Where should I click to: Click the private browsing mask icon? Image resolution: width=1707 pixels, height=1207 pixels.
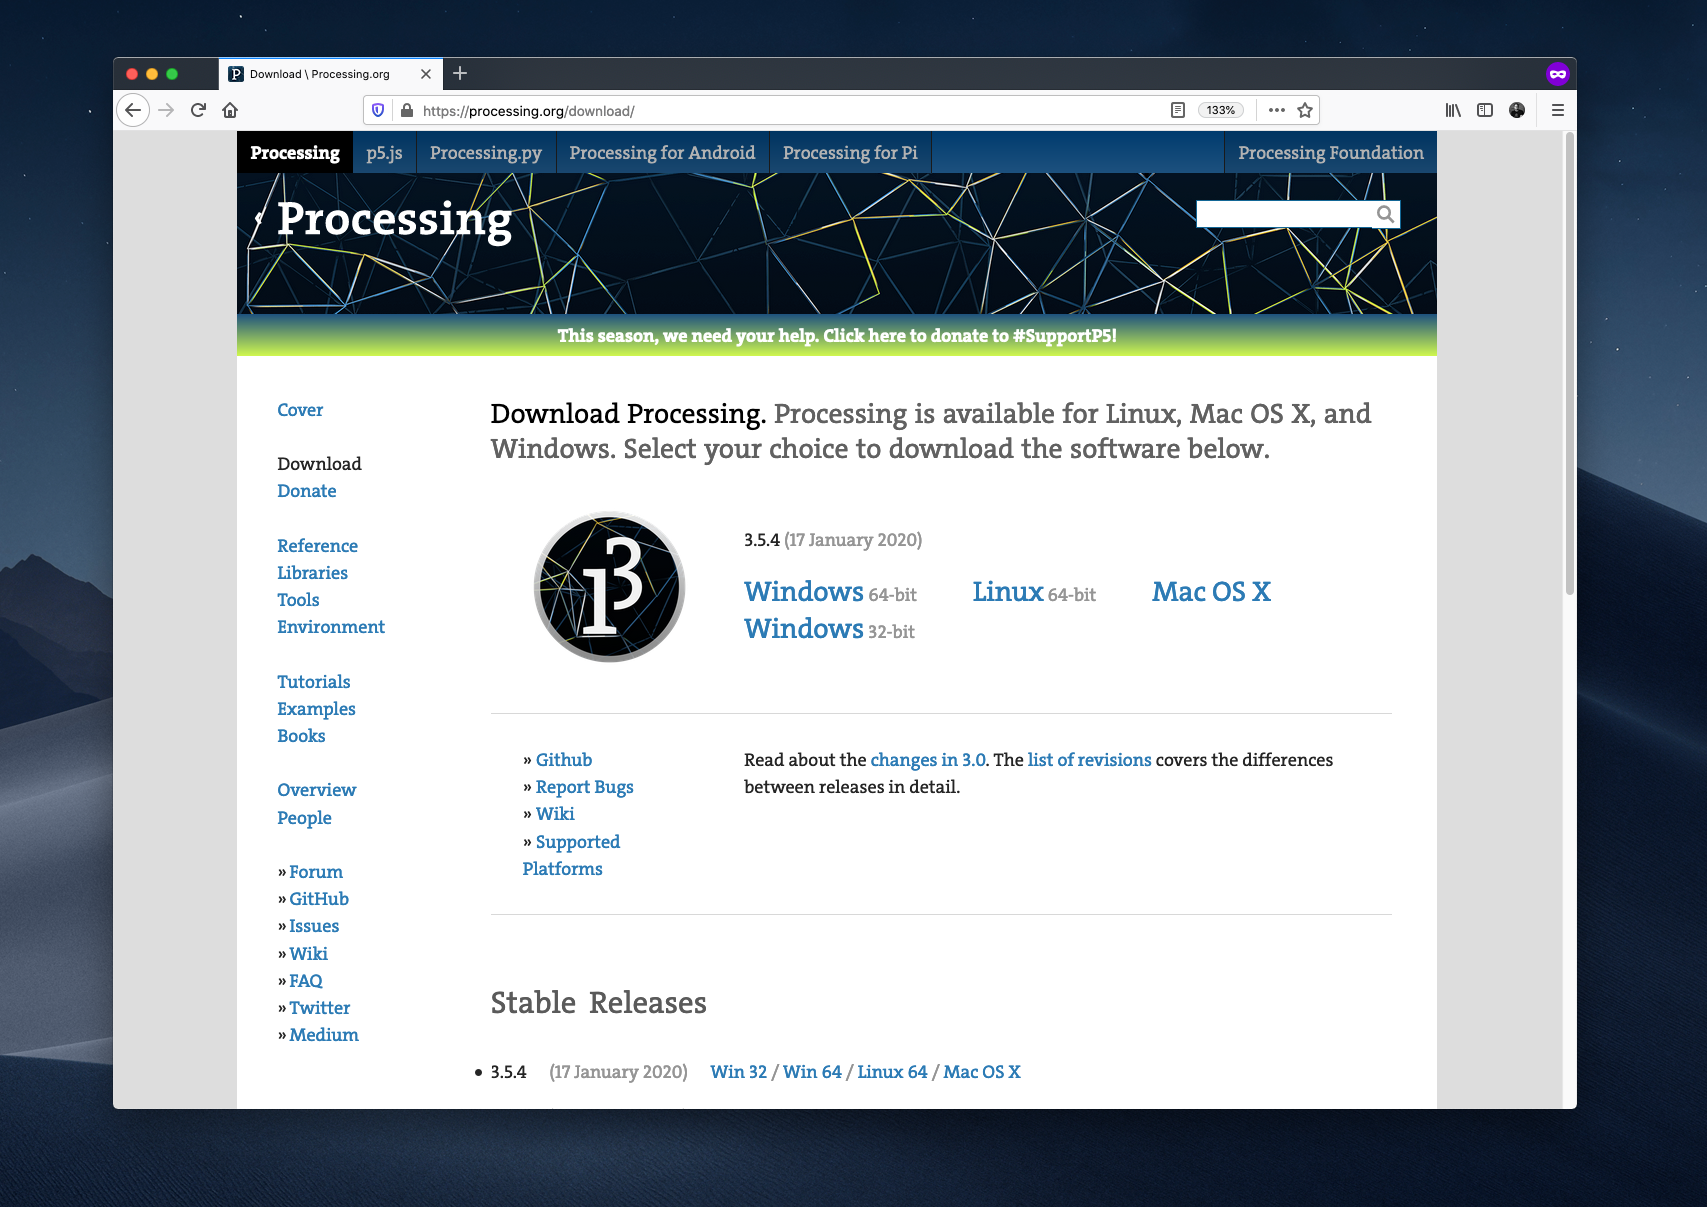1557,74
